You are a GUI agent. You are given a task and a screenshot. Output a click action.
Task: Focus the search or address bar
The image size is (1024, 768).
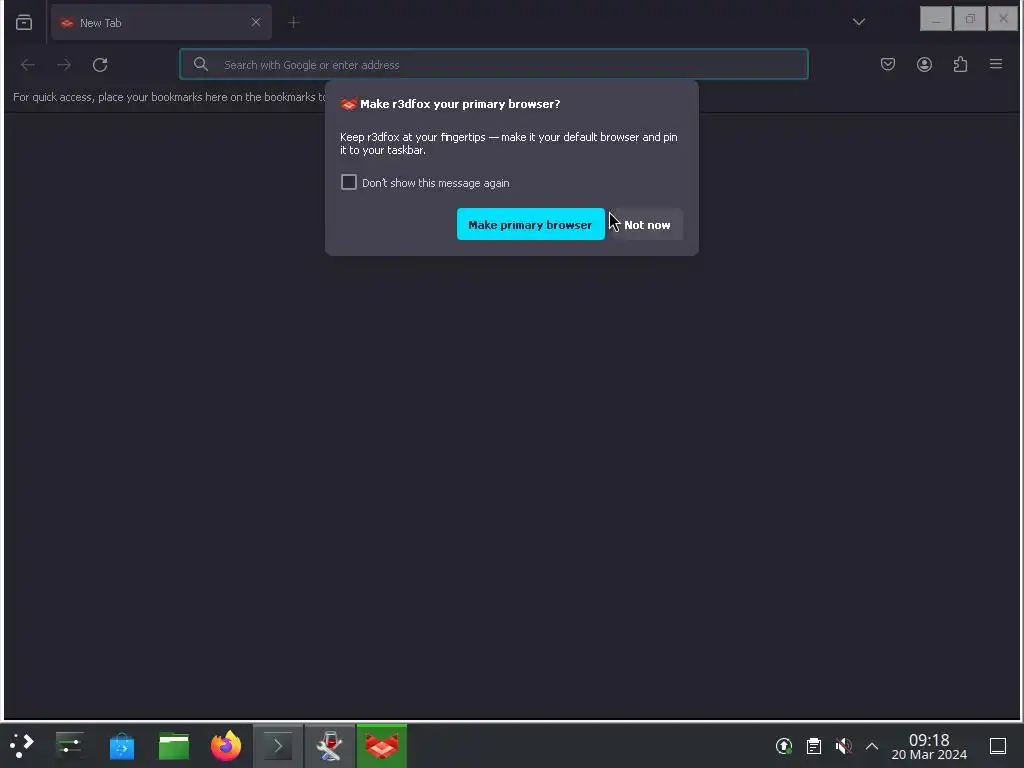tap(494, 65)
